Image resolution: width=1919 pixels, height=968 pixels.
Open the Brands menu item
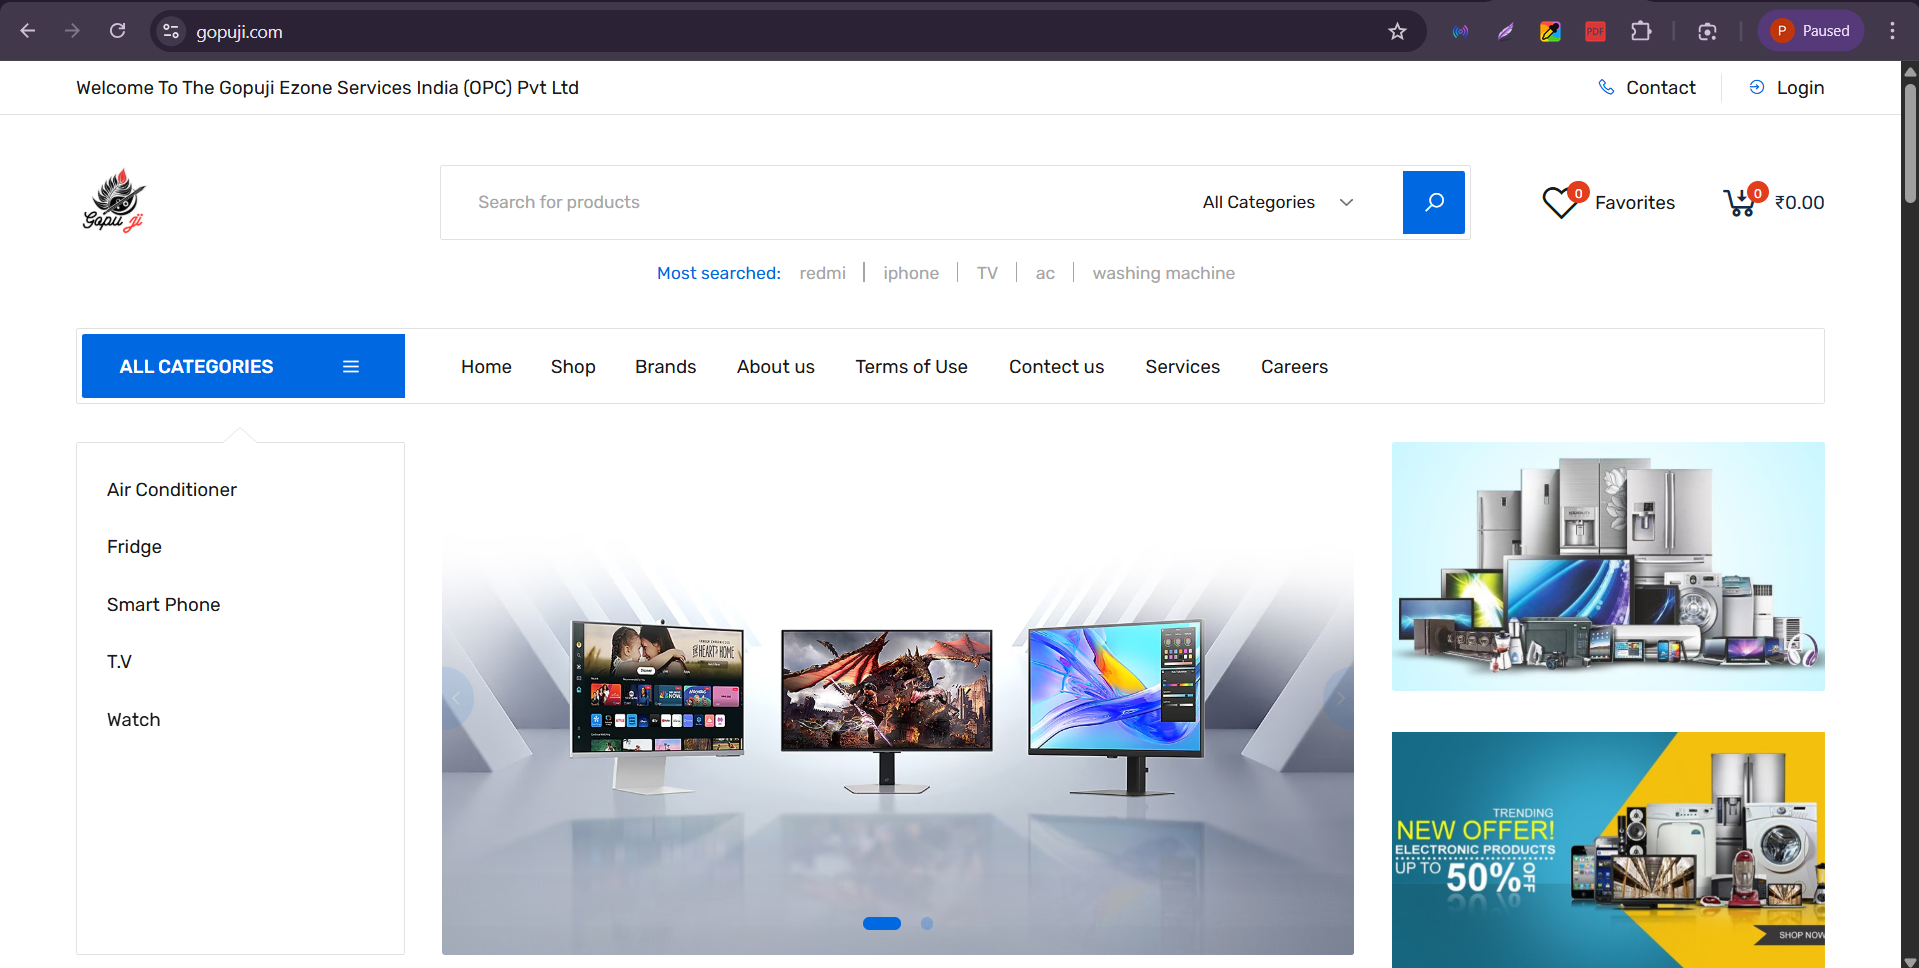[x=665, y=367]
